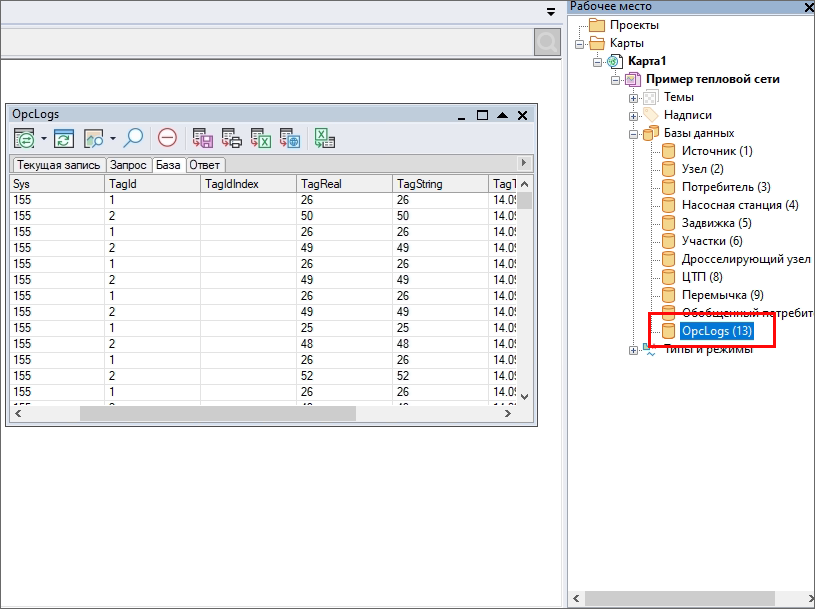Click the print export icon in OpcLogs toolbar
This screenshot has width=815, height=609.
pos(231,139)
